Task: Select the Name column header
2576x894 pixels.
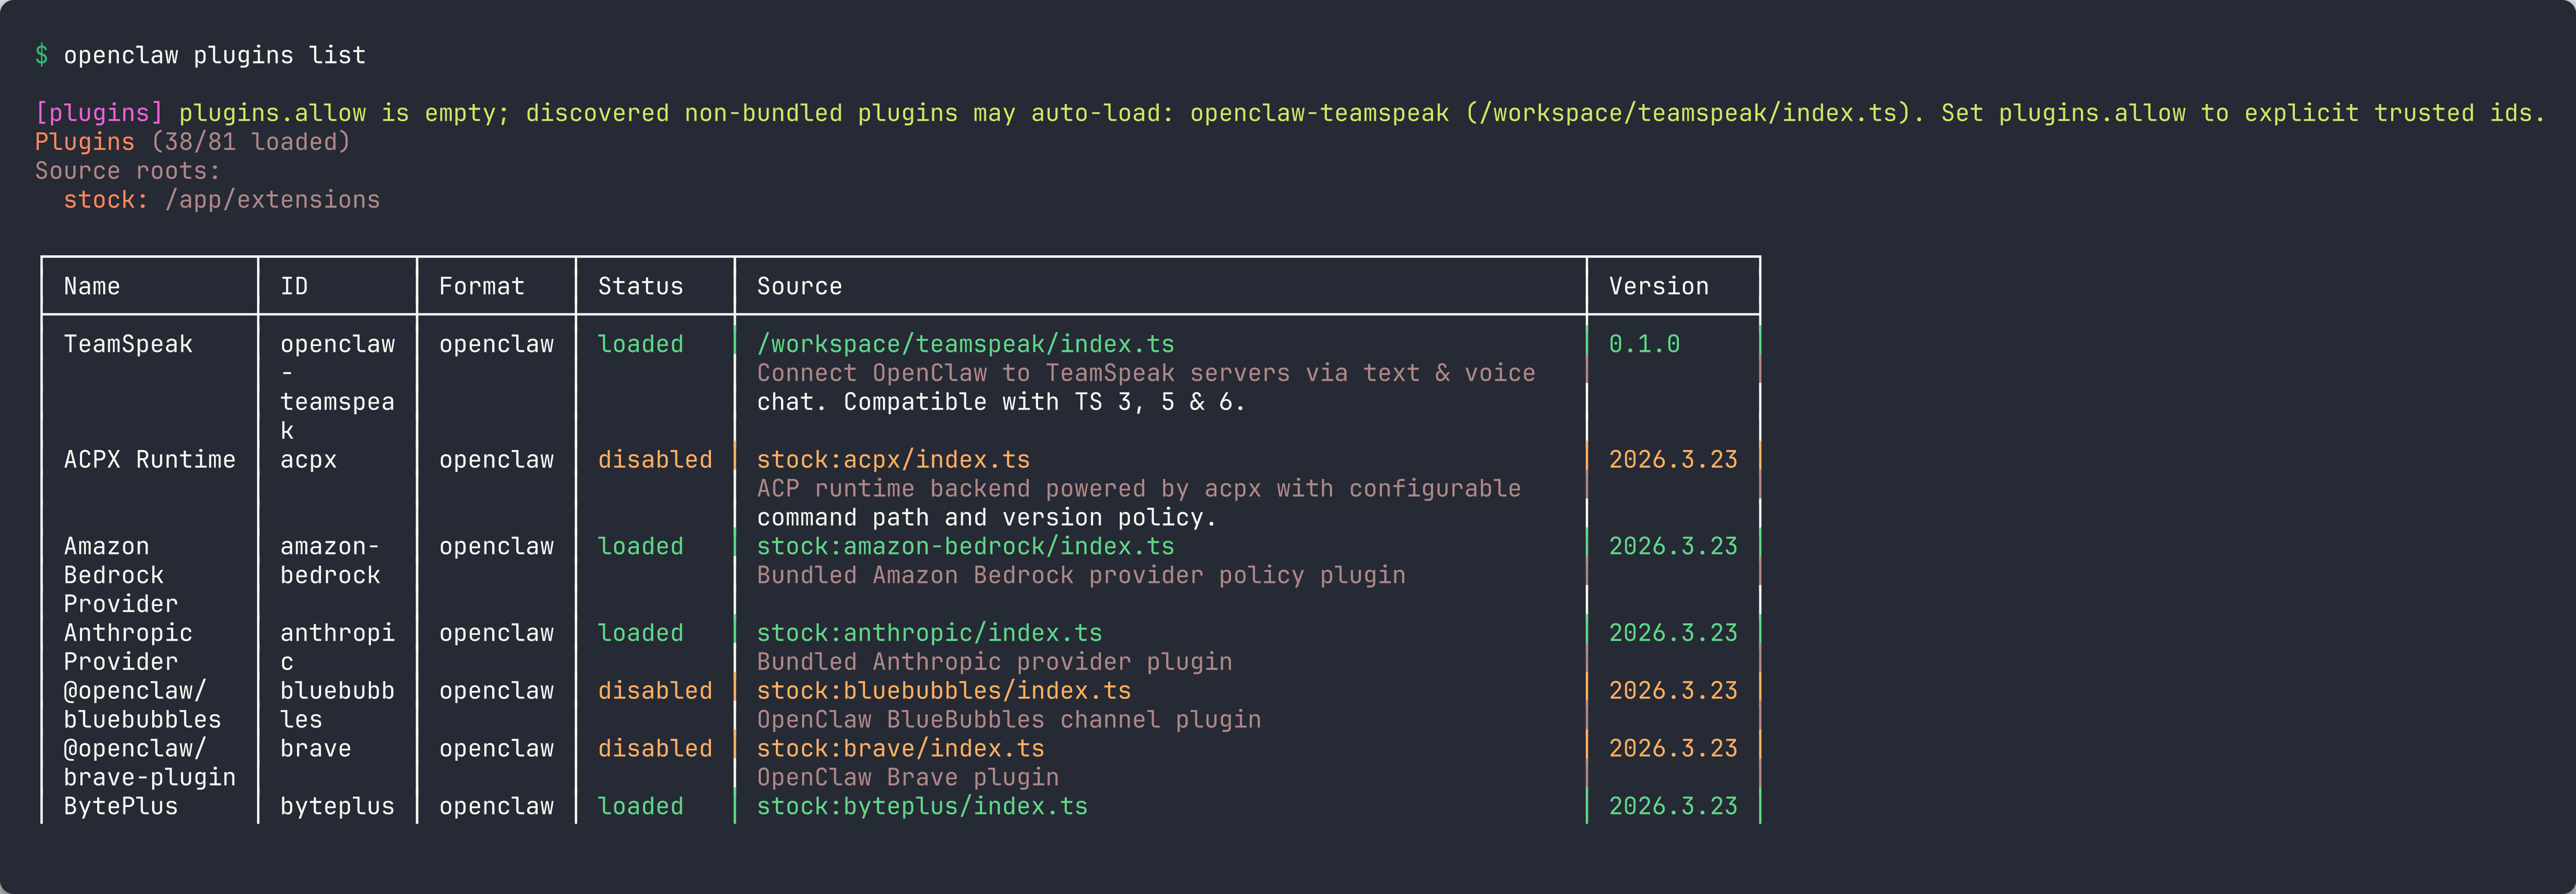Action: click(x=91, y=286)
